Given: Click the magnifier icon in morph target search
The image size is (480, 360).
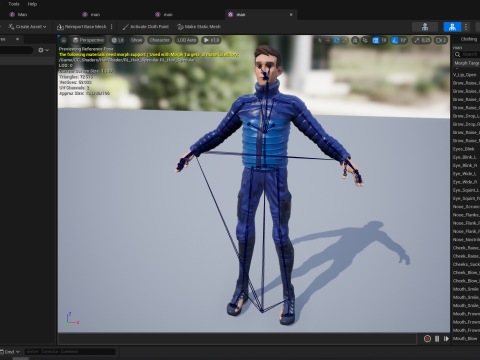Looking at the screenshot, I should pyautogui.click(x=457, y=54).
